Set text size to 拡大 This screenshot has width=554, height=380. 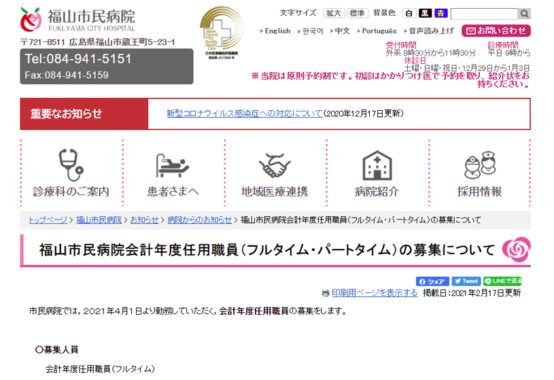334,13
